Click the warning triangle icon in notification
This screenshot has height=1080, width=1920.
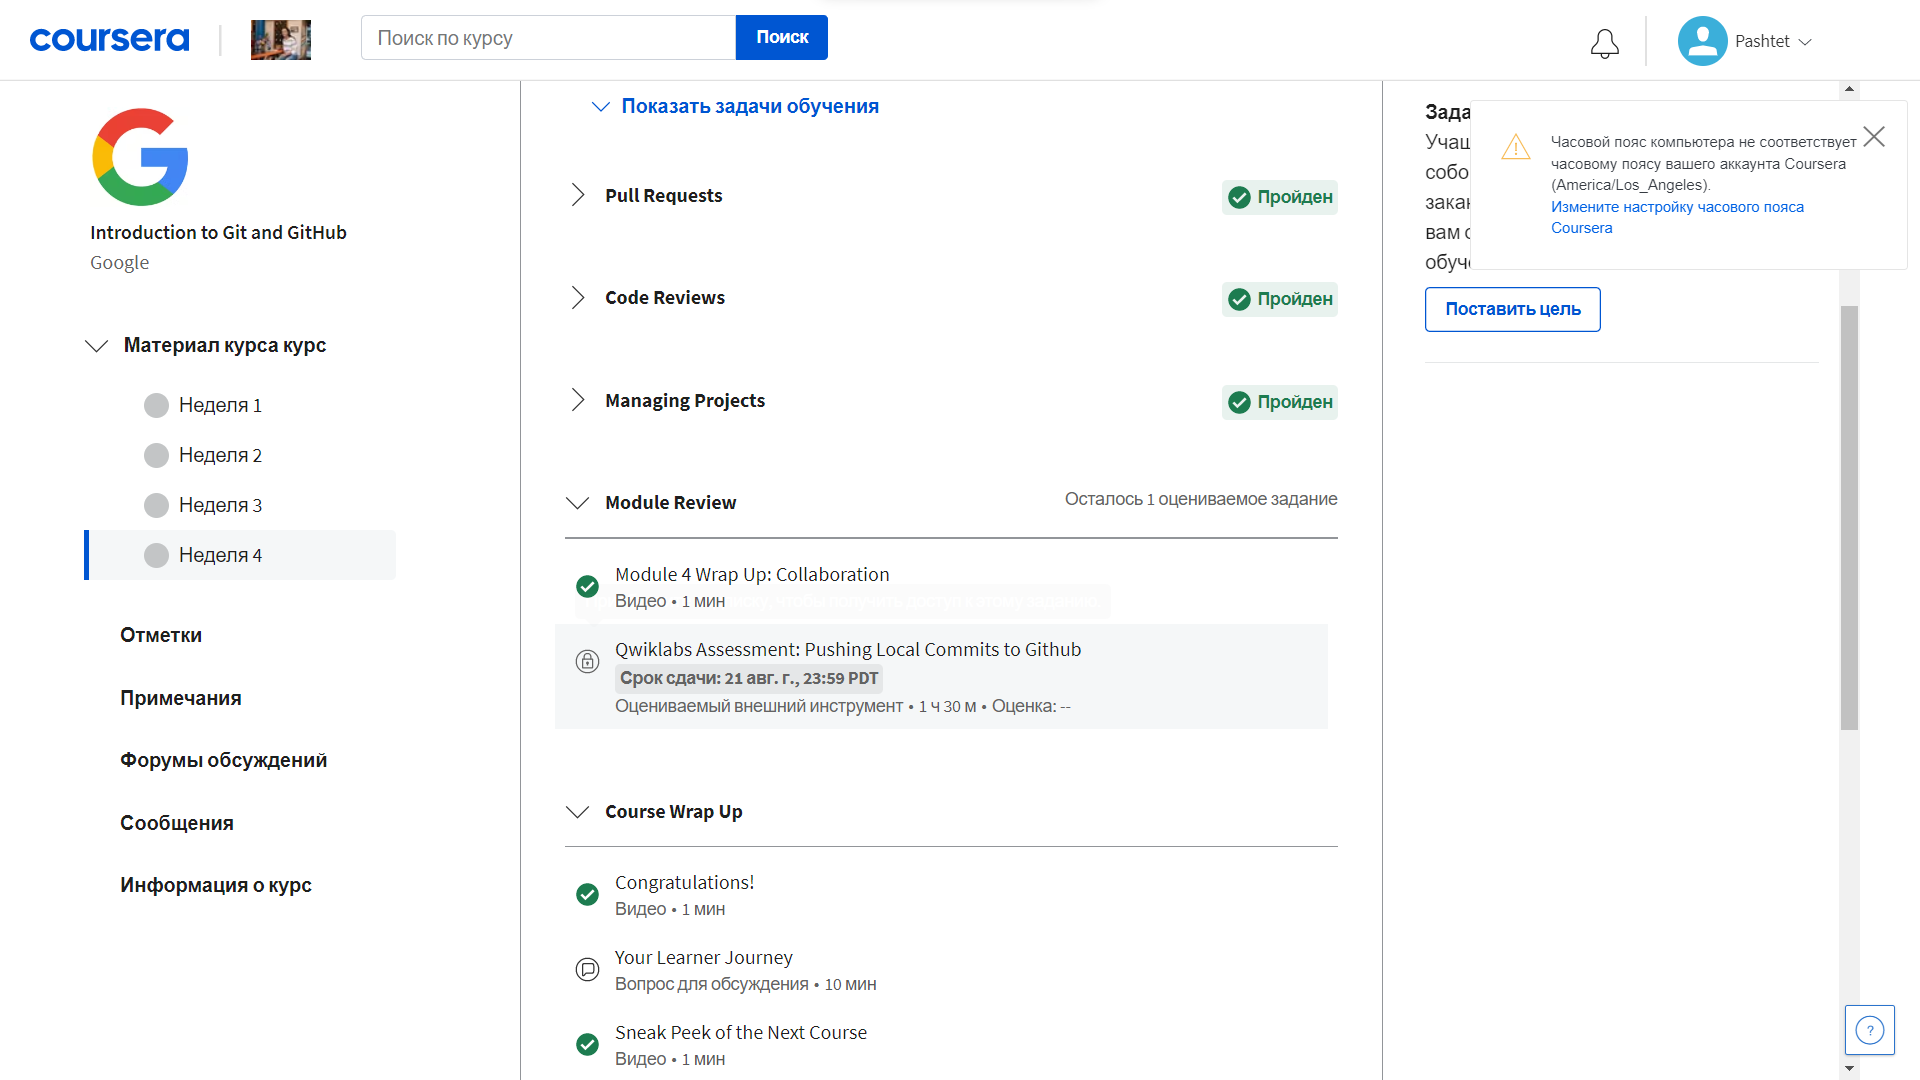(x=1516, y=147)
